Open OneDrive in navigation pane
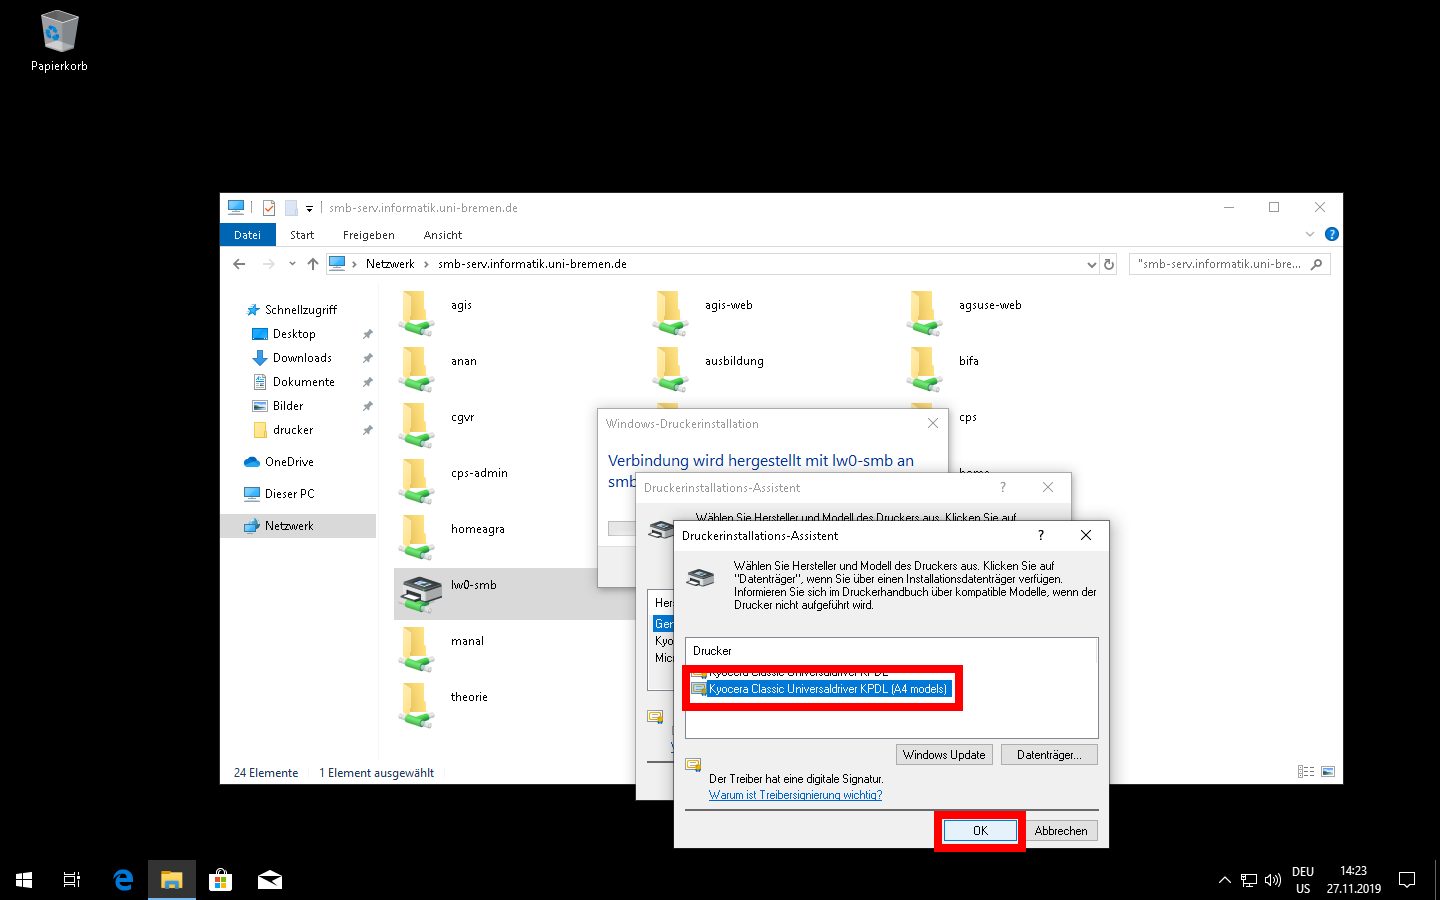Image resolution: width=1440 pixels, height=900 pixels. tap(289, 462)
